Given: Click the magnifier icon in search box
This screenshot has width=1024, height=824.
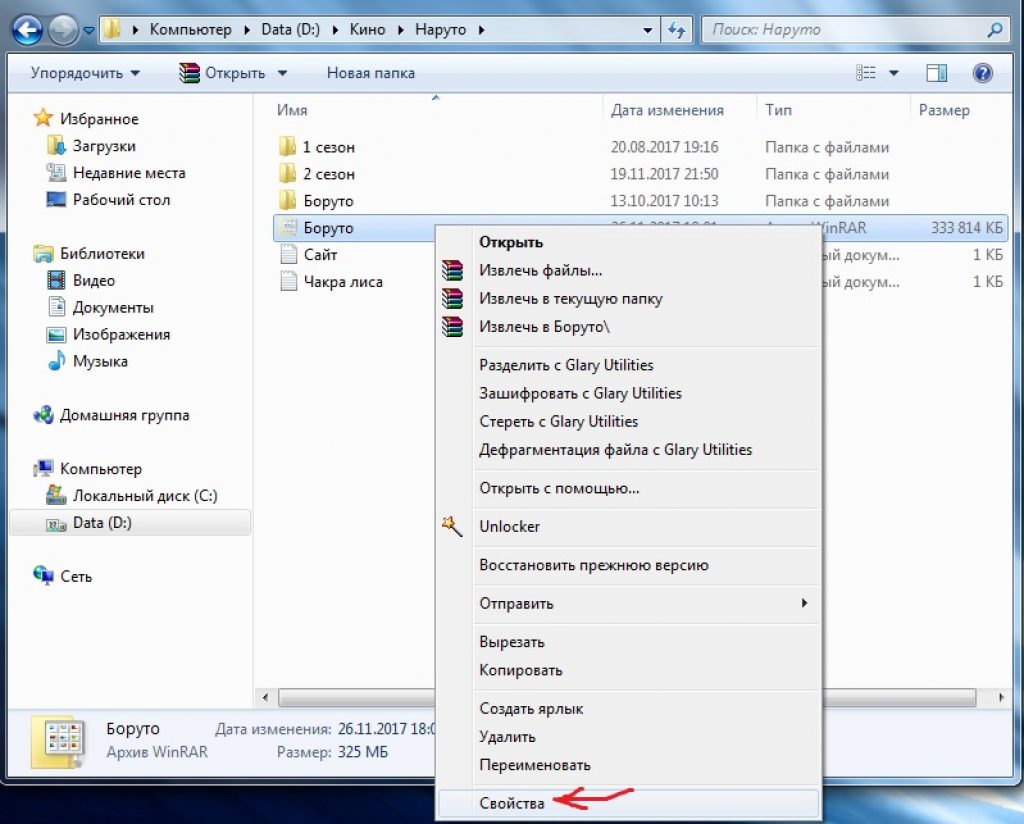Looking at the screenshot, I should click(x=995, y=29).
